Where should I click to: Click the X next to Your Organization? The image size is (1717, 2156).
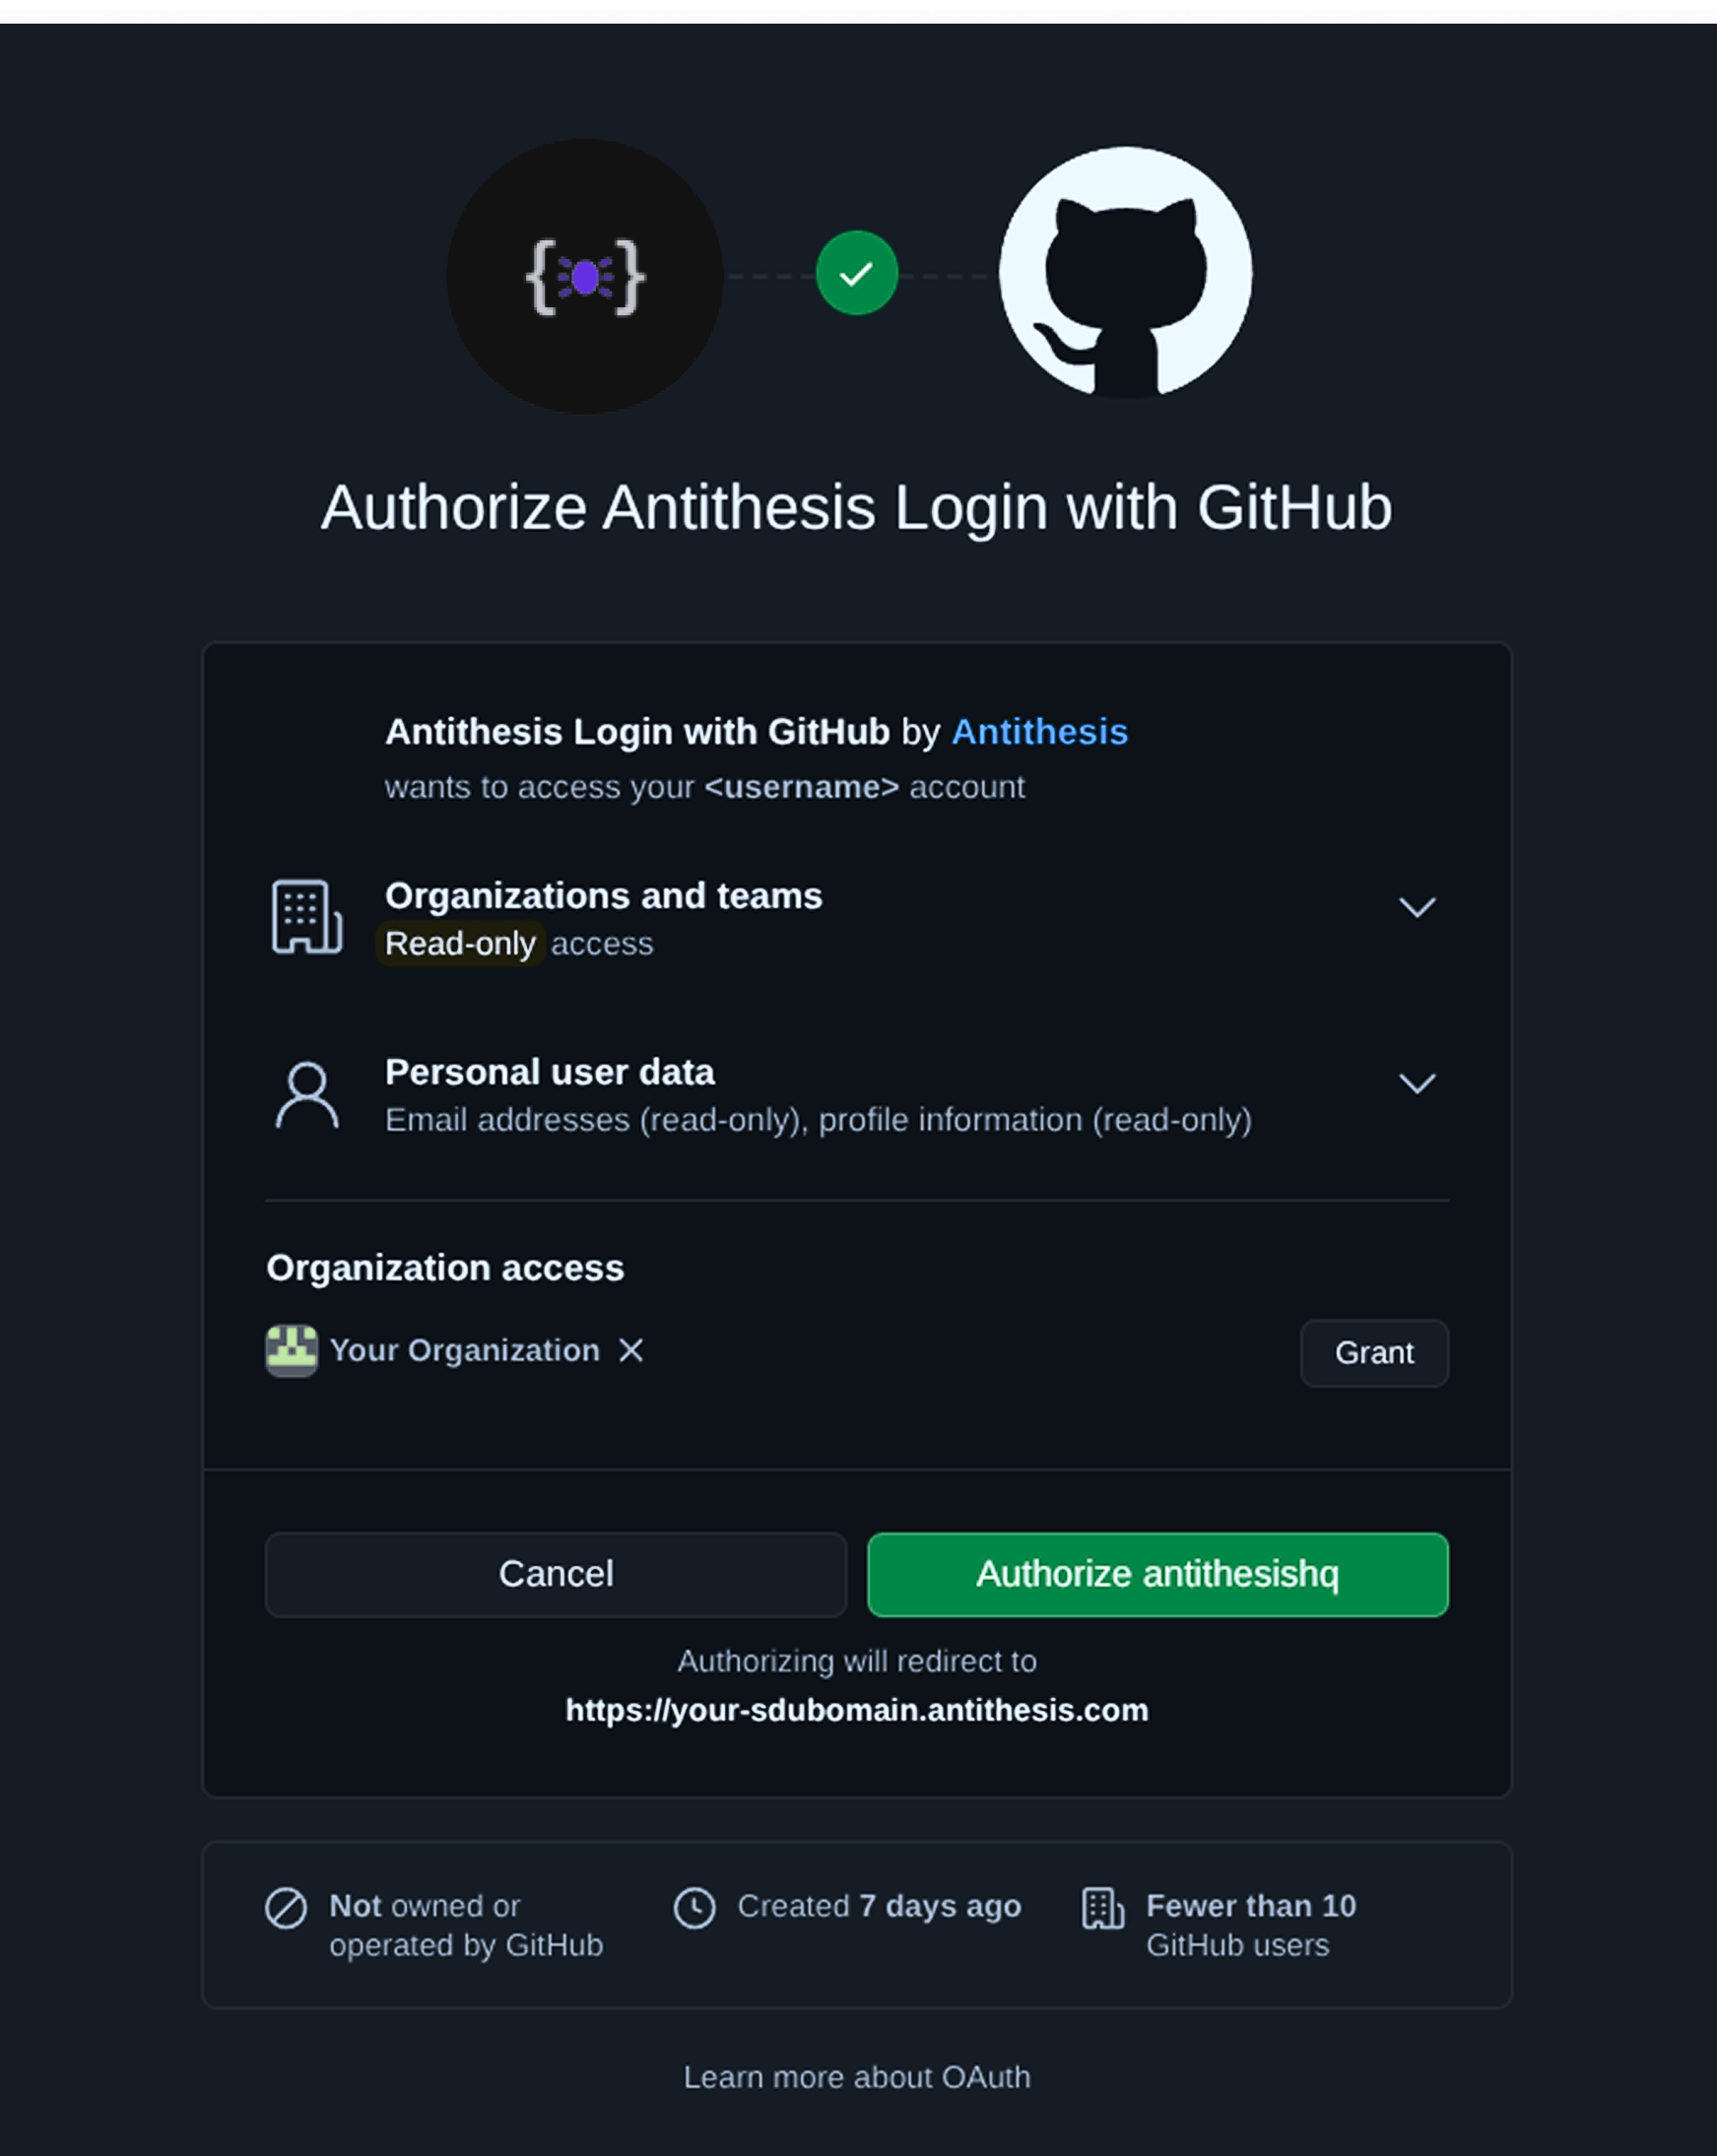(x=631, y=1351)
